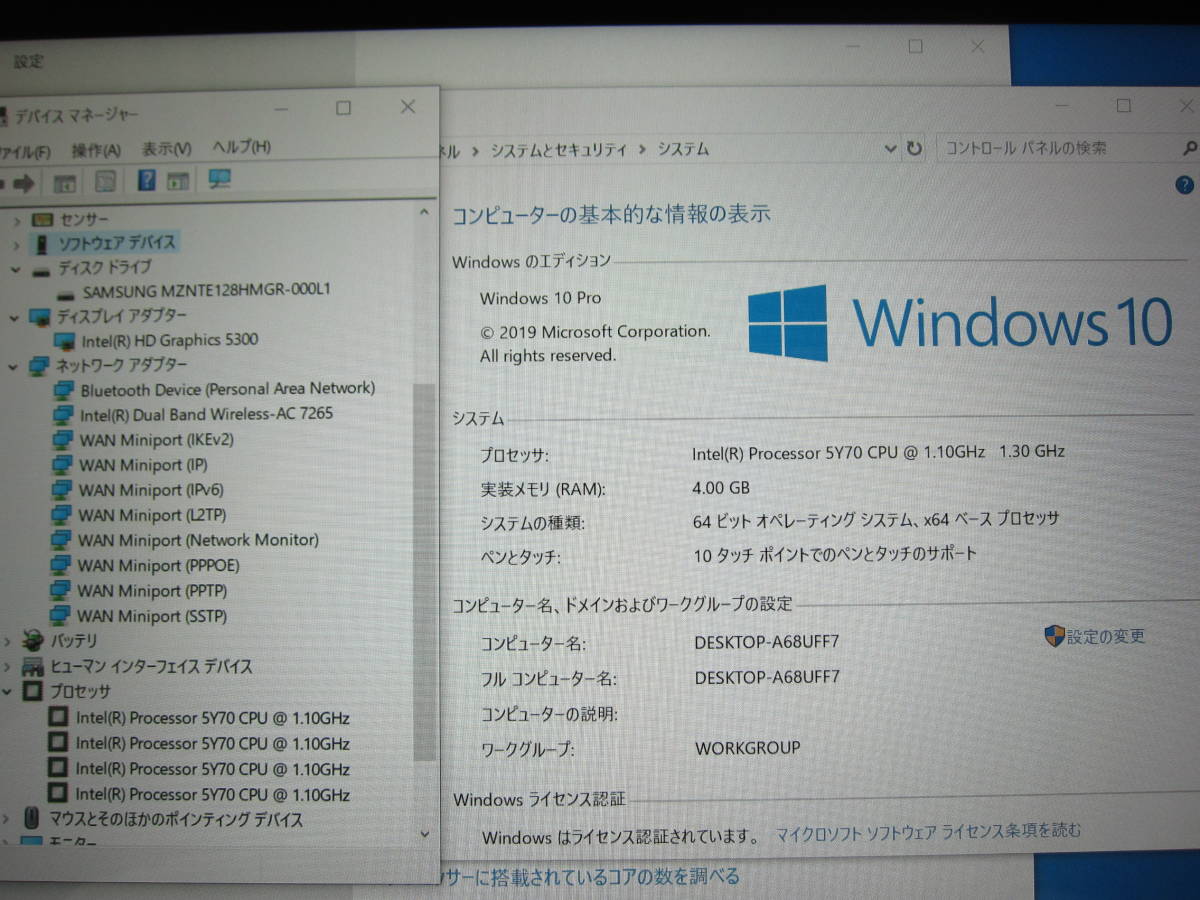Select WAN Miniport (IPv6) row text
1200x900 pixels.
coord(151,490)
